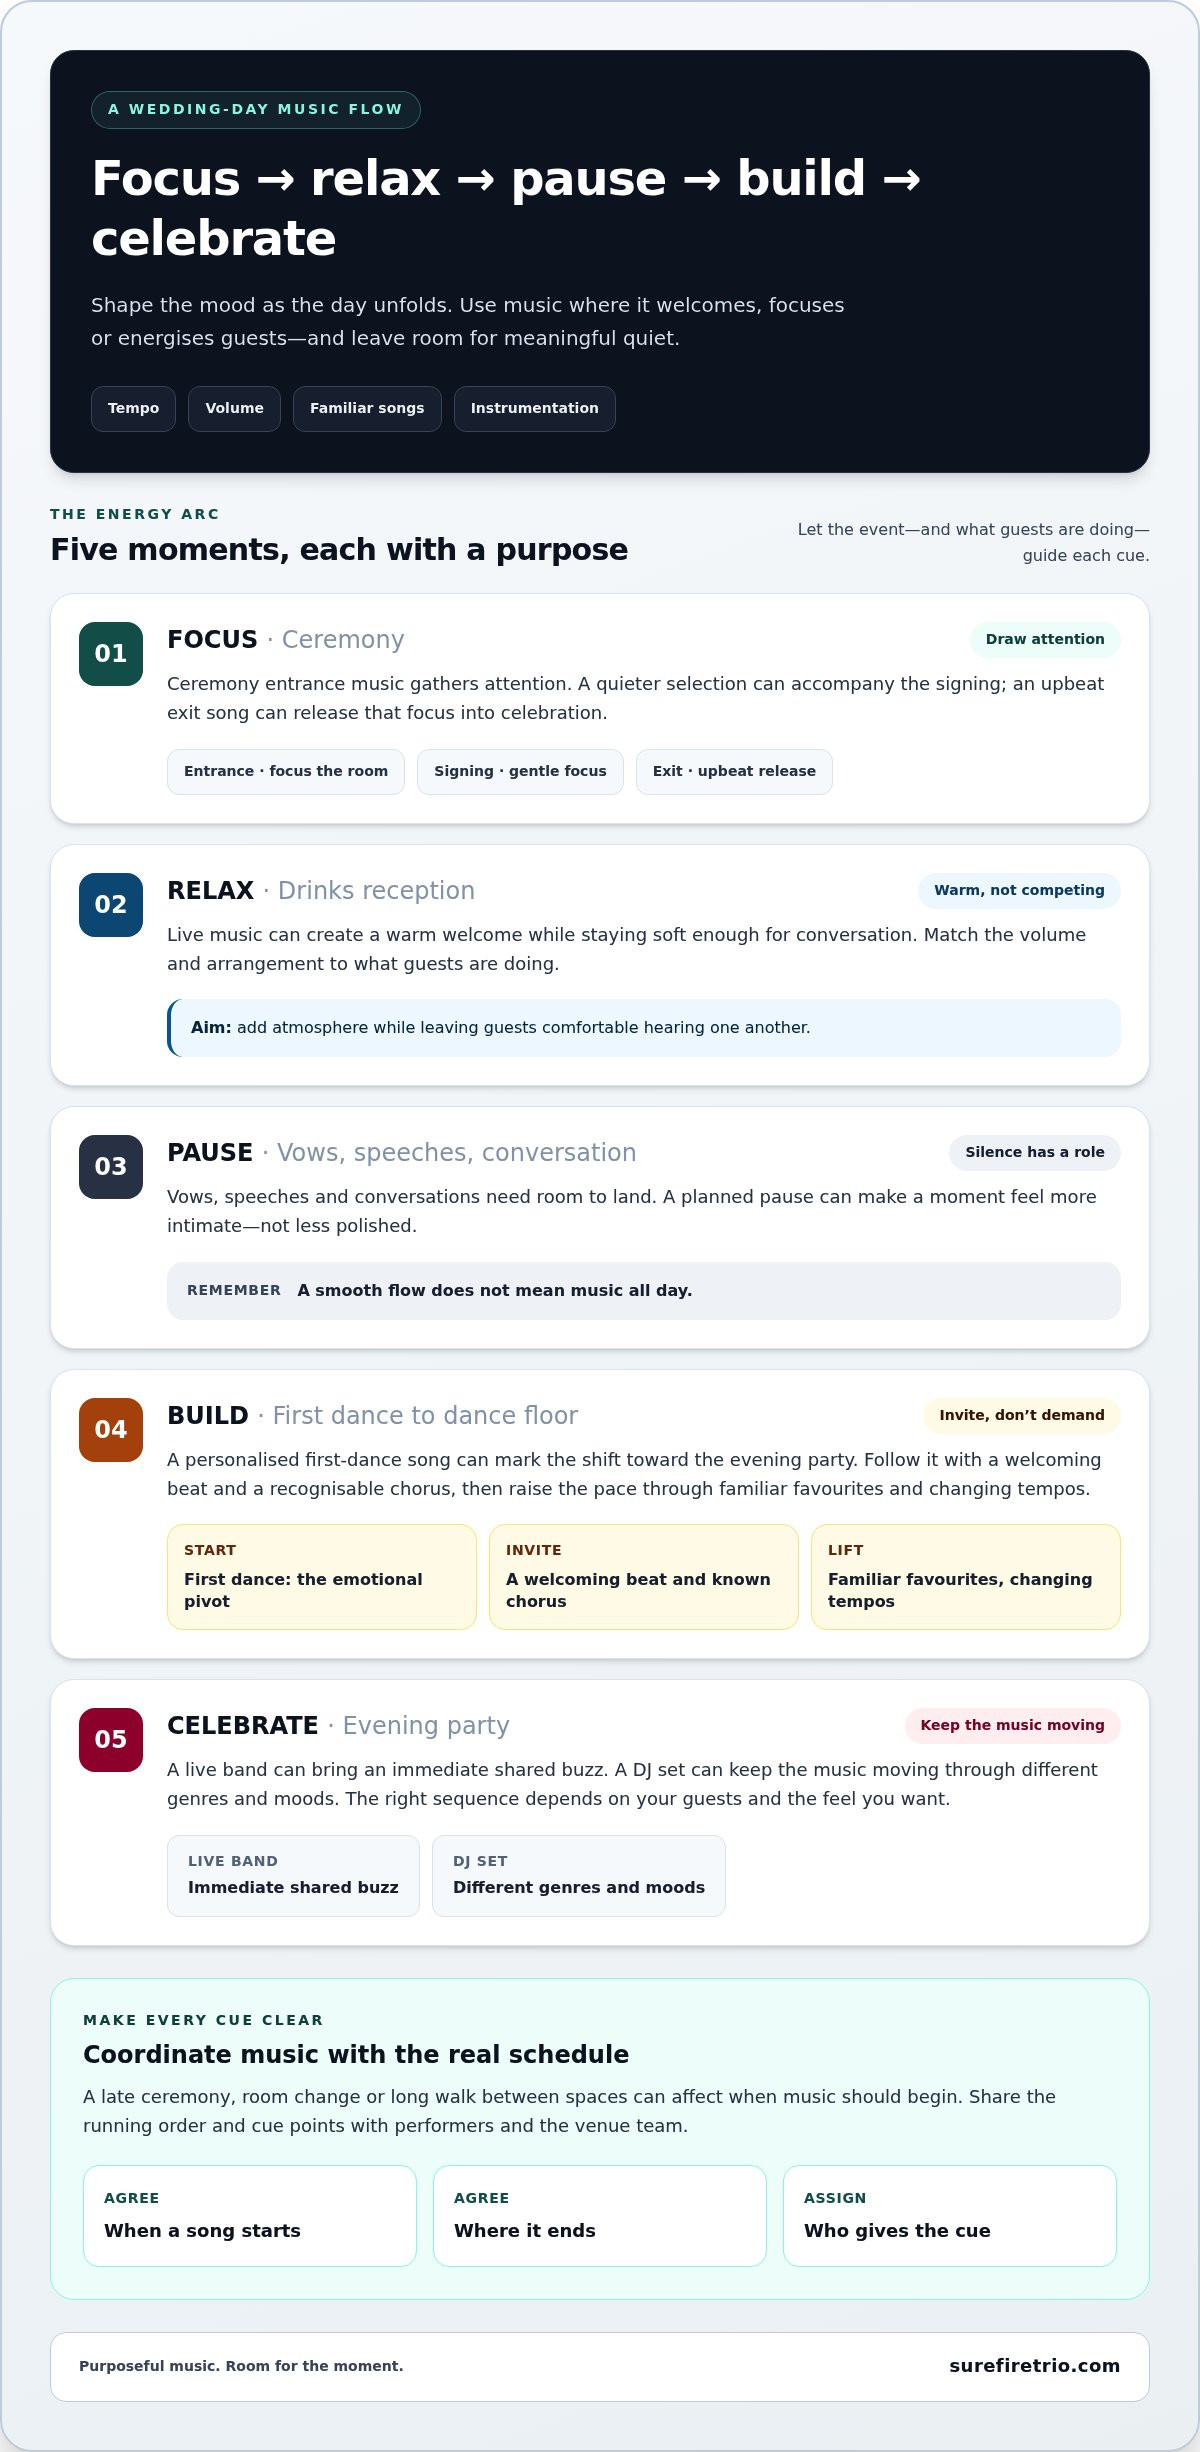Click the Warm, not competing tag

(1019, 891)
